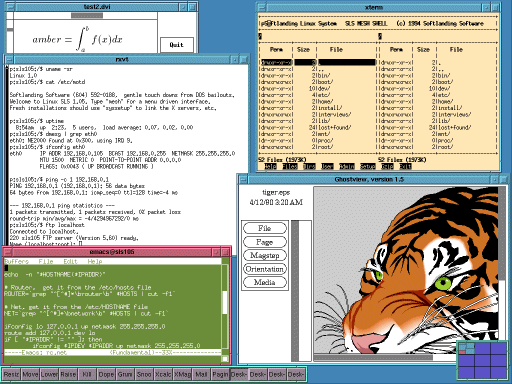The width and height of the screenshot is (512, 384).
Task: Open the Media menu in Ghostview
Action: (265, 282)
